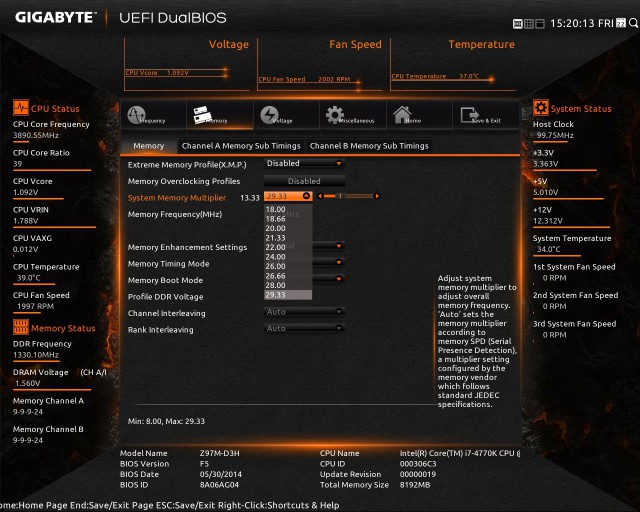The height and width of the screenshot is (512, 640).
Task: Open the Rank Interleaving Auto dropdown
Action: tap(304, 328)
